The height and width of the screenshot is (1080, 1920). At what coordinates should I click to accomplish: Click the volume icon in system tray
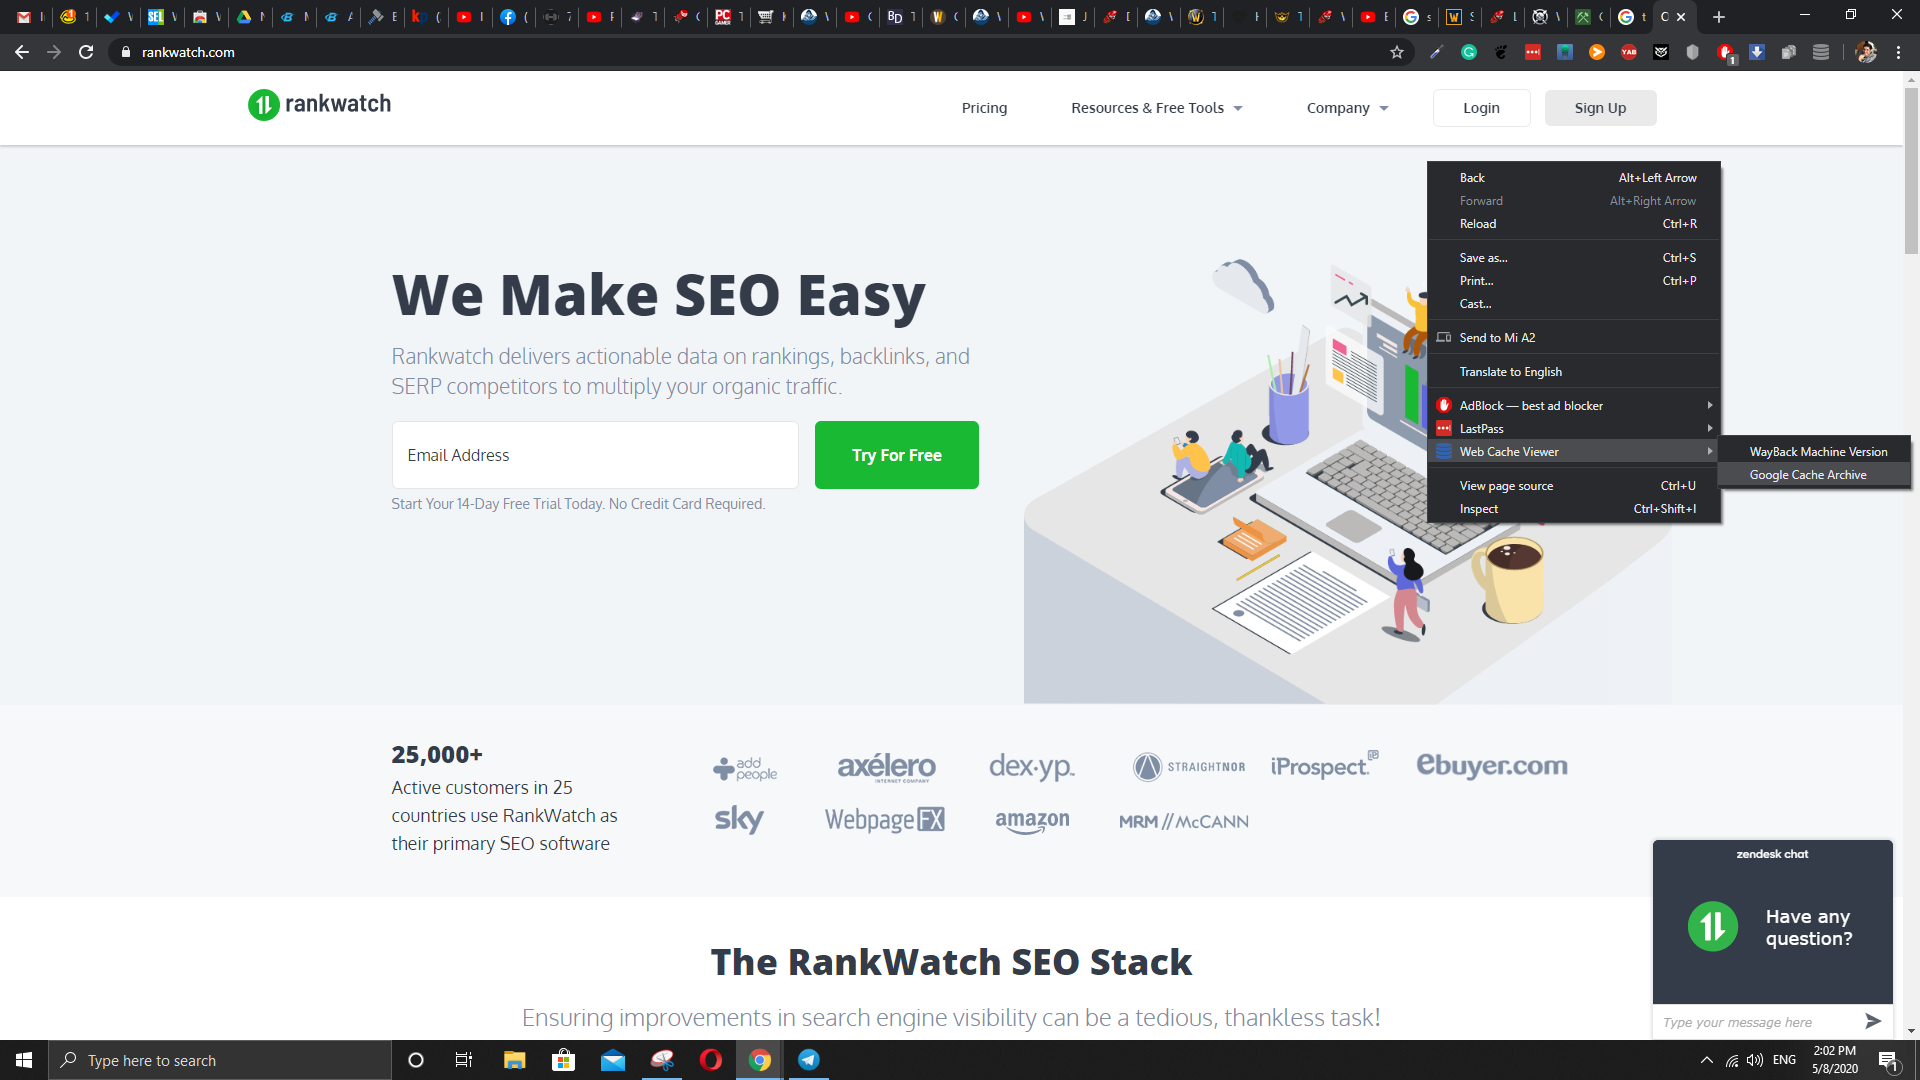pos(1755,1060)
